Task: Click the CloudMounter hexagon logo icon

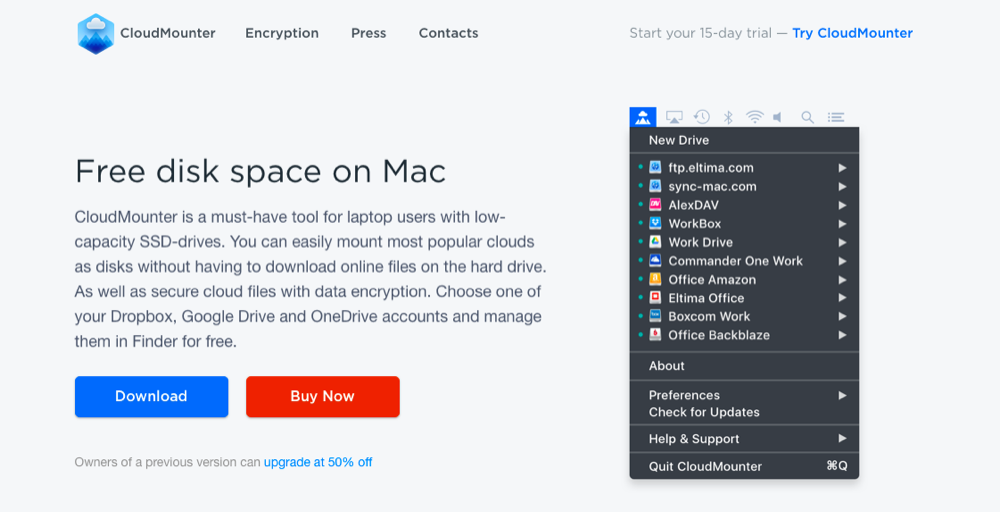Action: point(96,34)
